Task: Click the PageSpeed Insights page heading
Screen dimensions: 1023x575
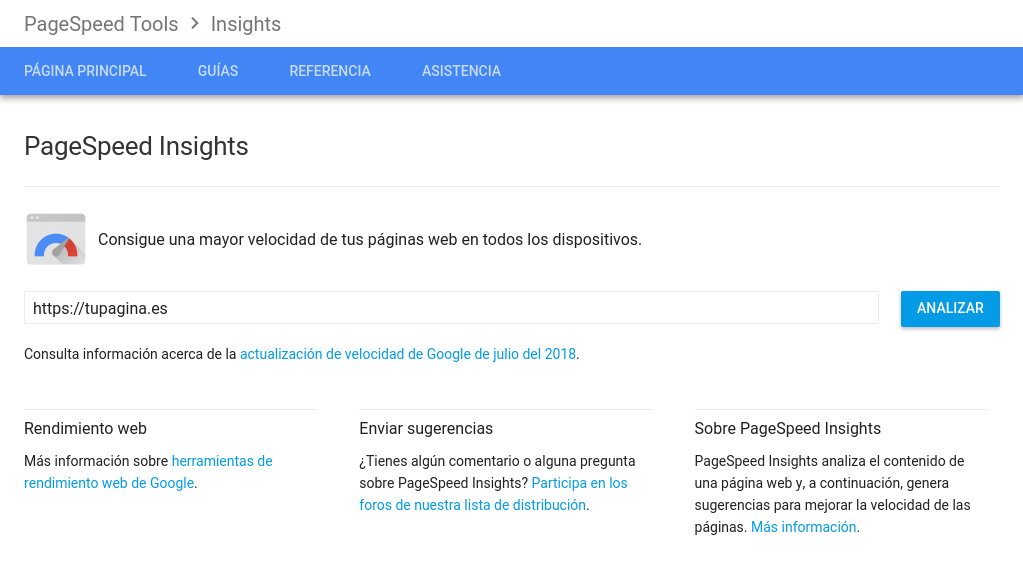Action: pos(136,146)
